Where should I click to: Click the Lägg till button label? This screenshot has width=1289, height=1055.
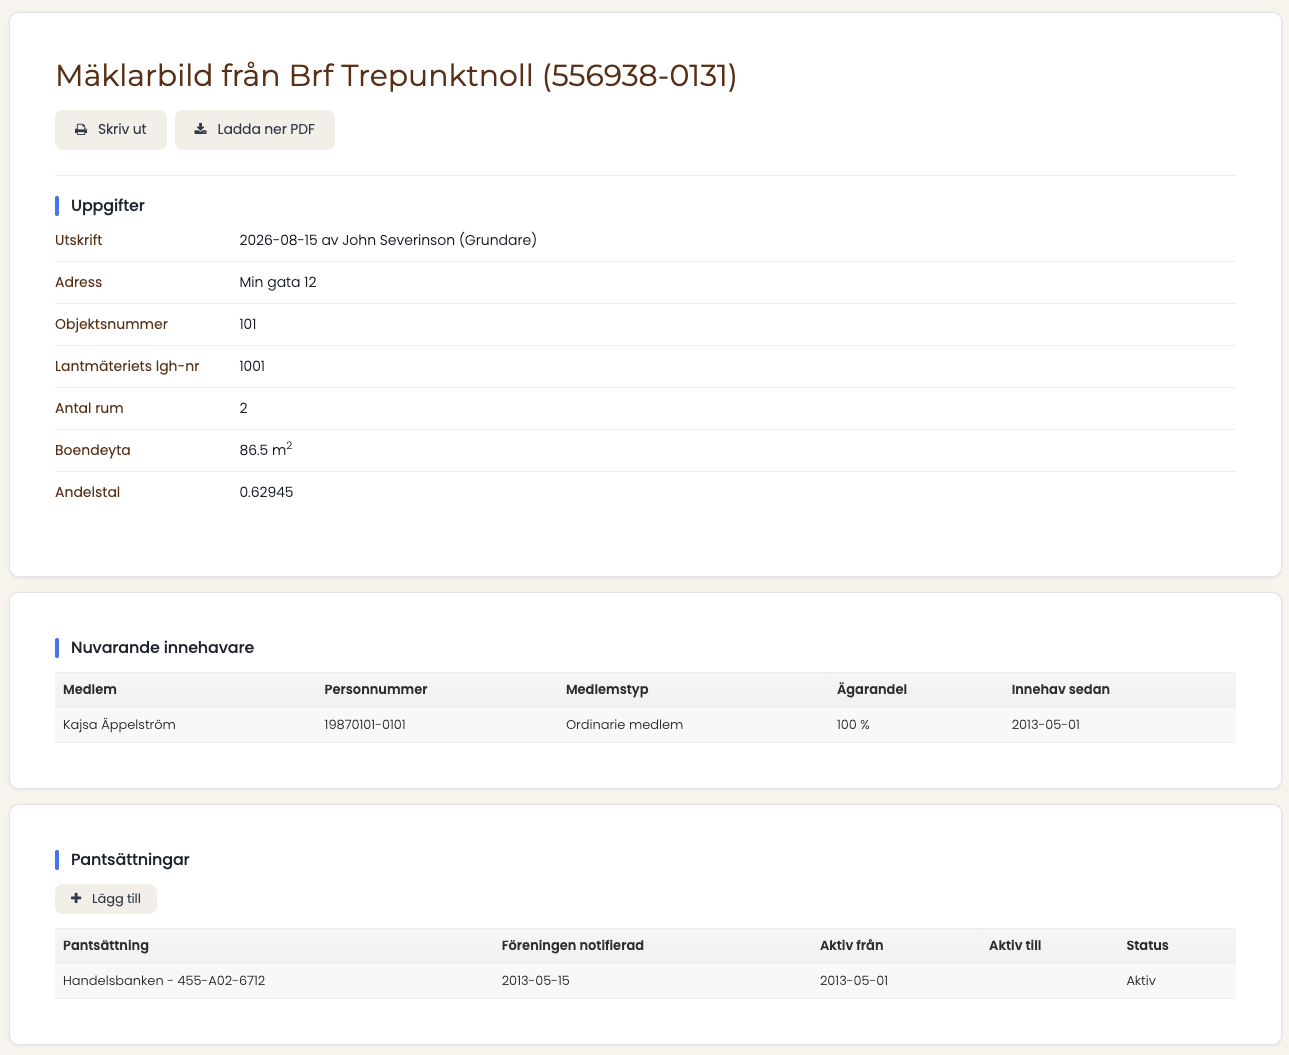click(116, 899)
